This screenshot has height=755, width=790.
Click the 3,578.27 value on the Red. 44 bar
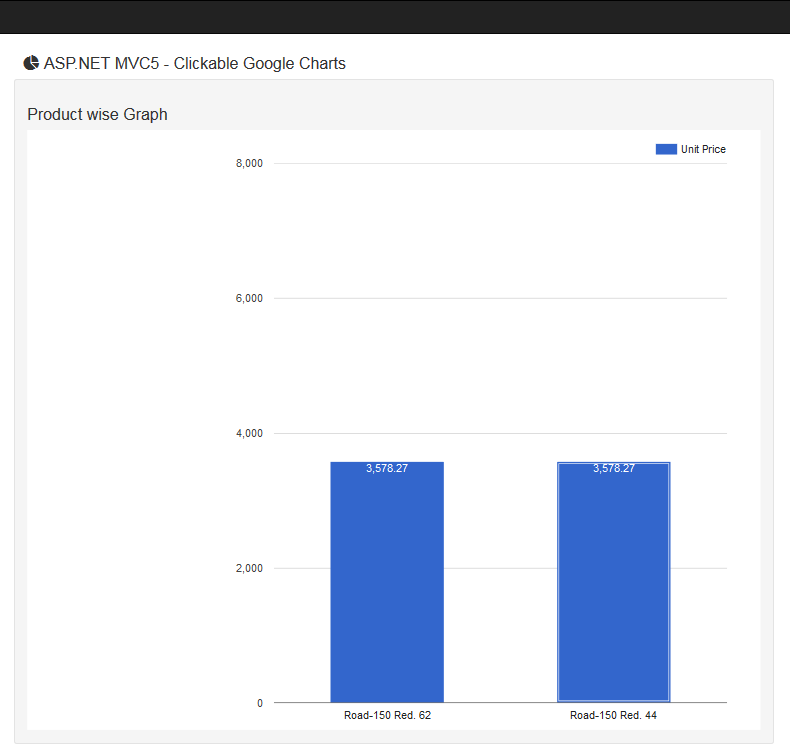coord(613,468)
